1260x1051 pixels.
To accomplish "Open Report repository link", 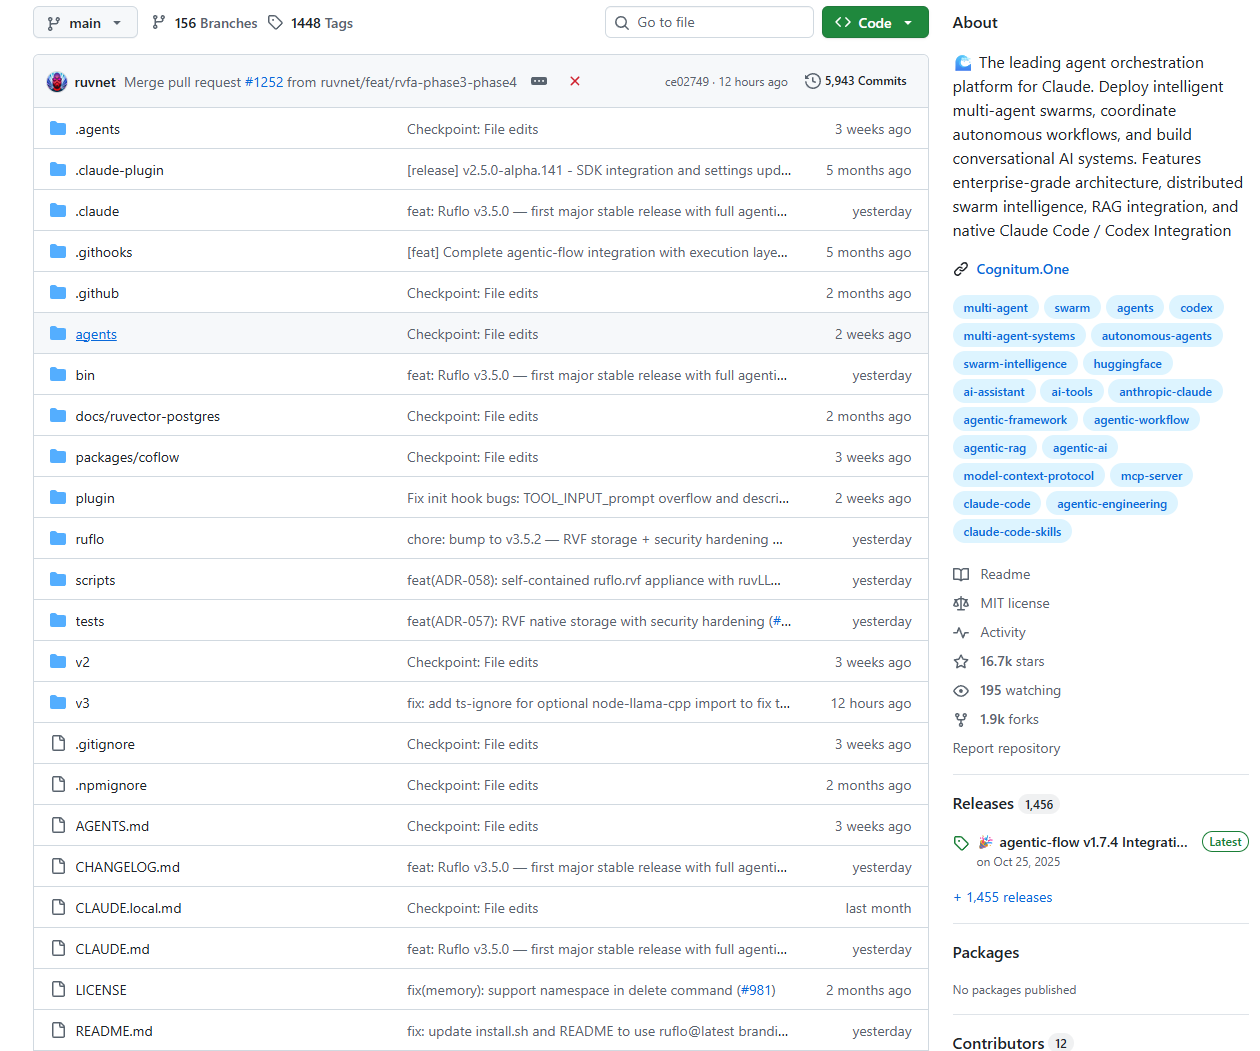I will click(1006, 748).
